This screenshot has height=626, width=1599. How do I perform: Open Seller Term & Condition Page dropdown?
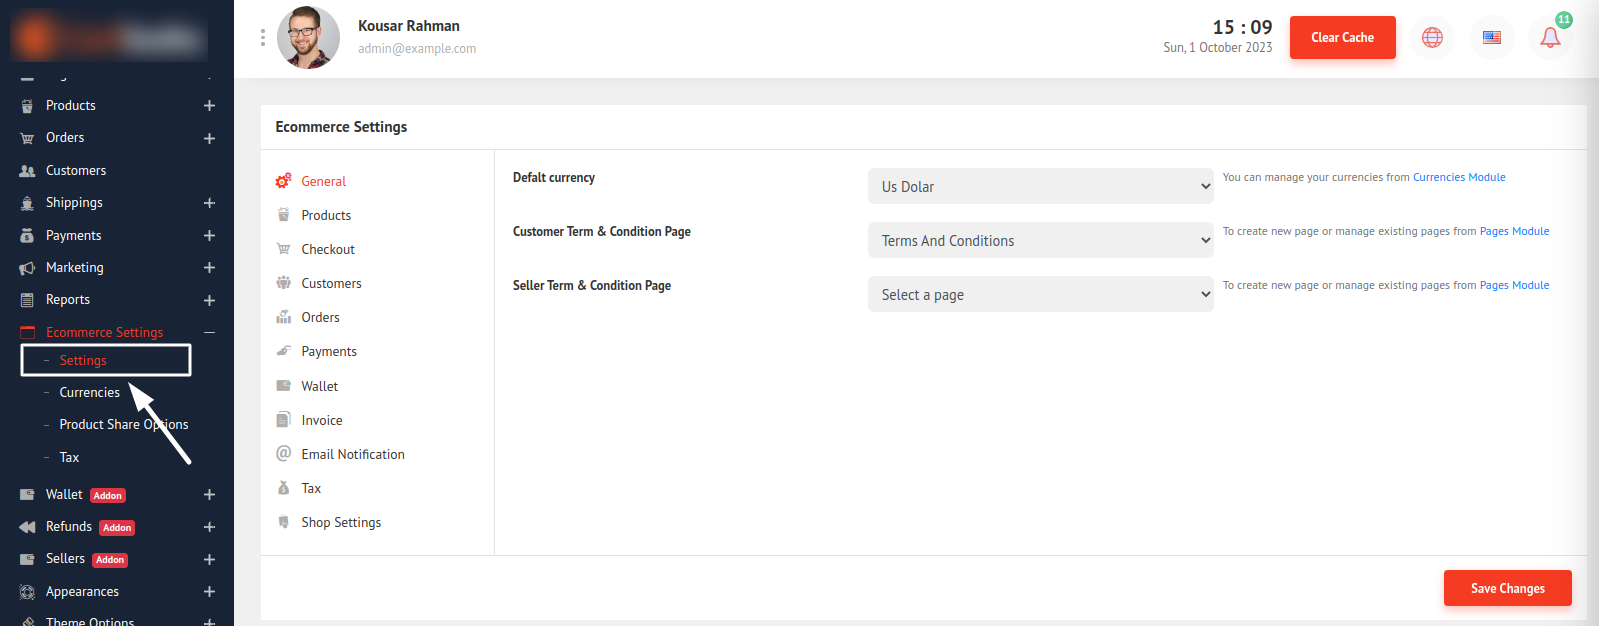[x=1040, y=294]
